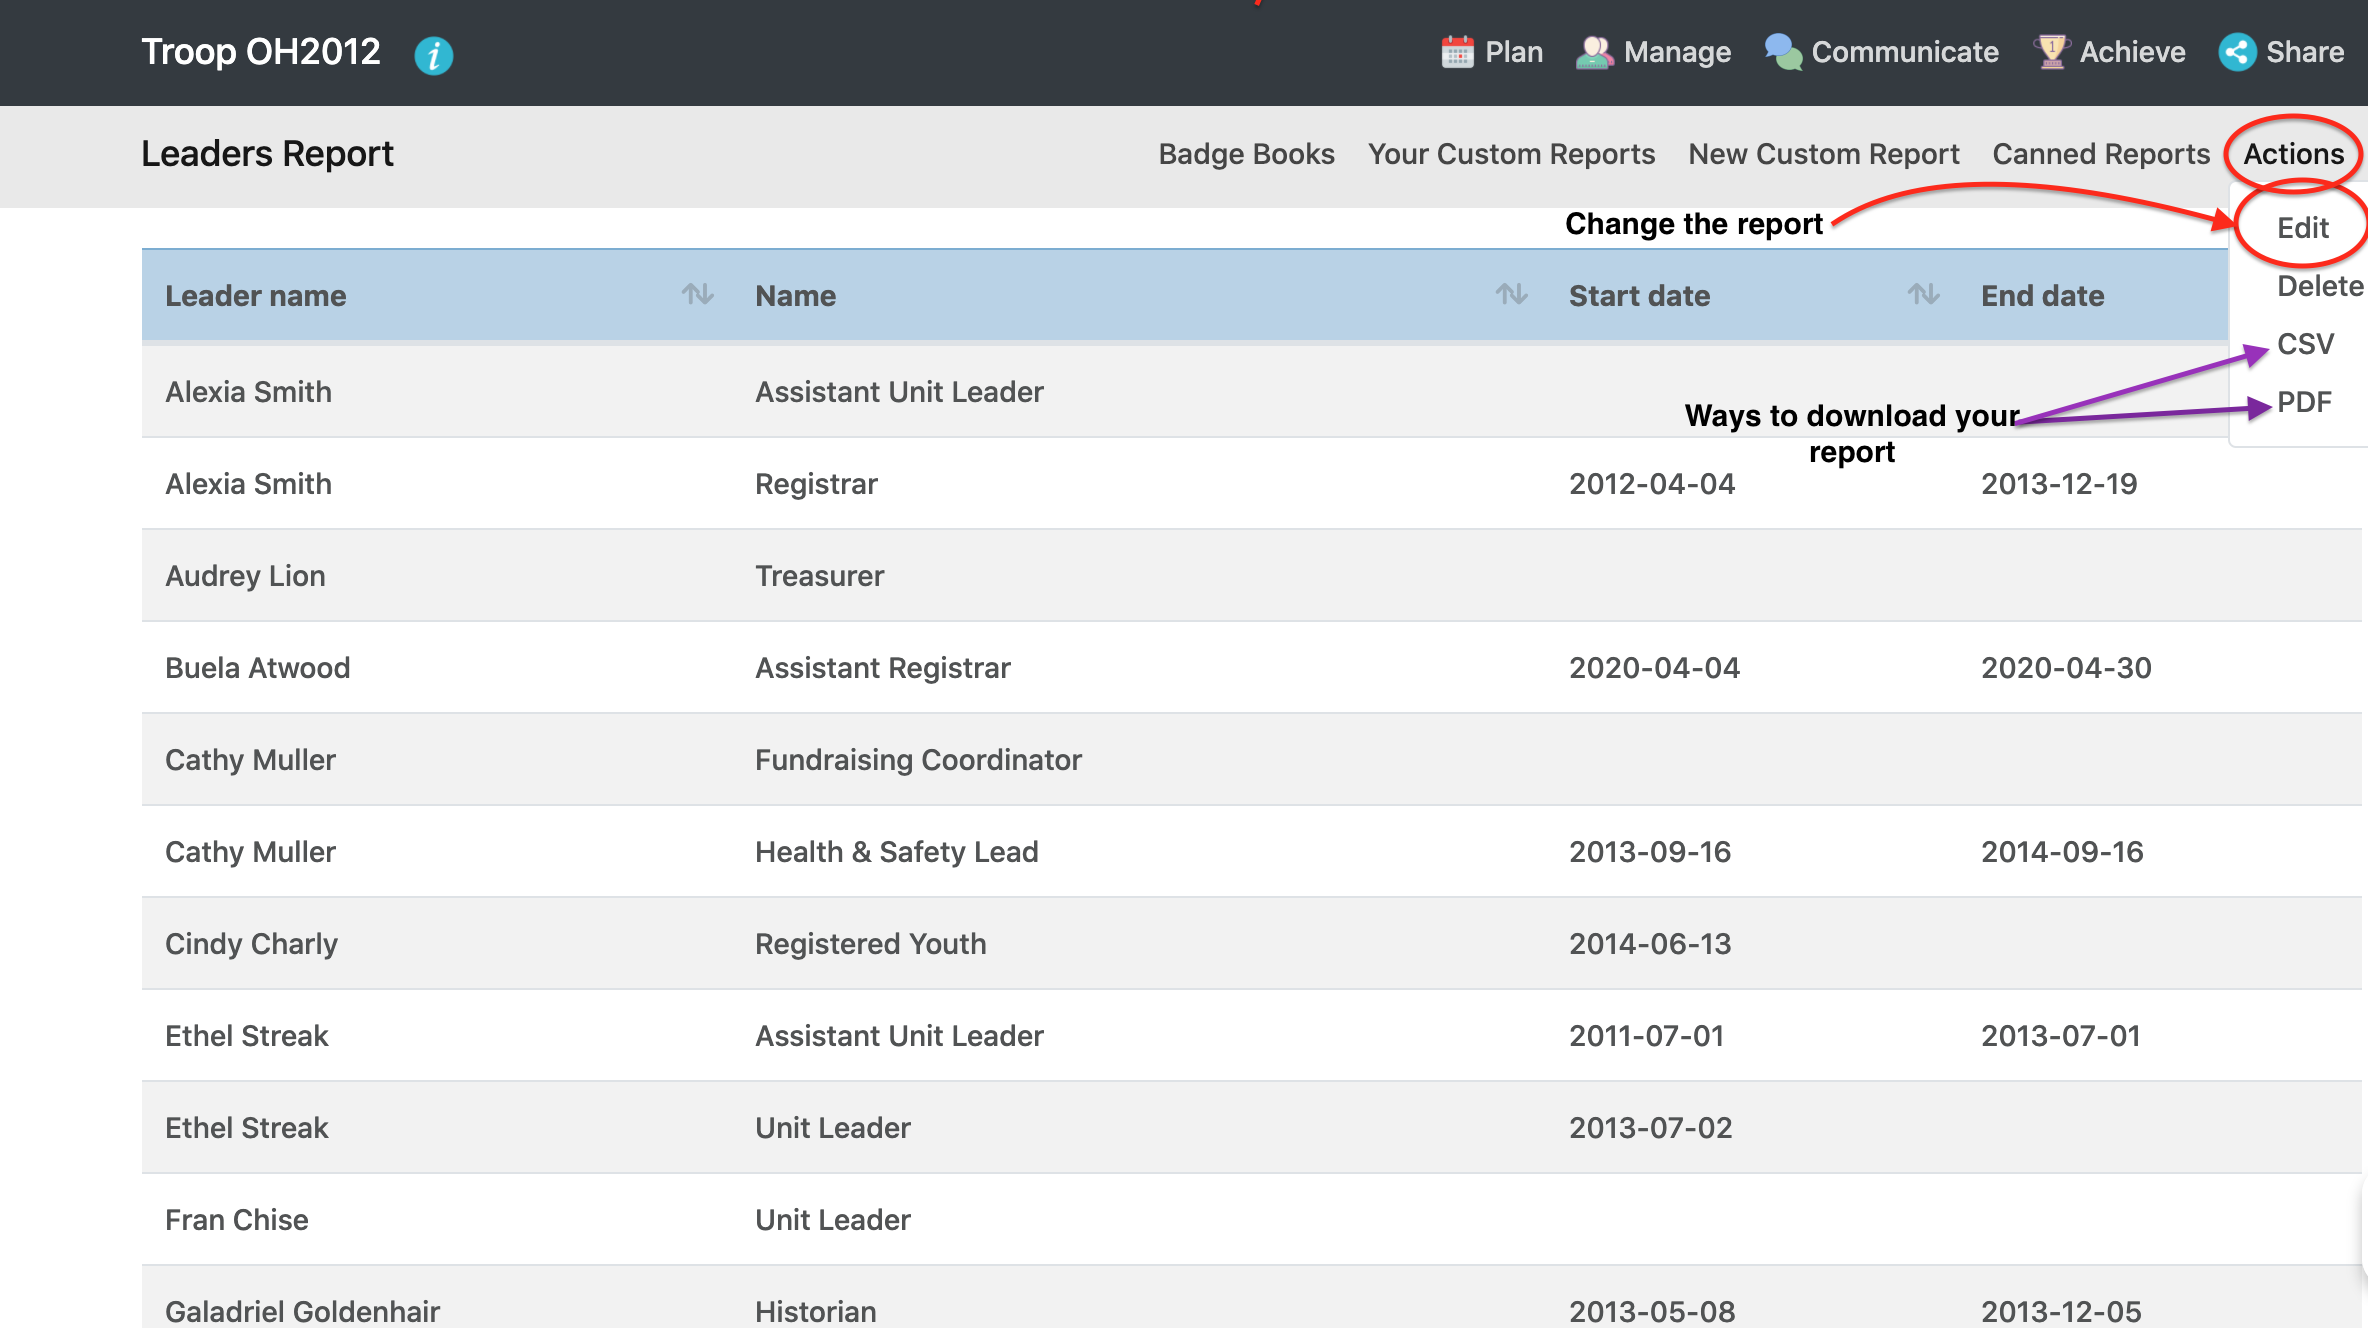The width and height of the screenshot is (2368, 1328).
Task: Open the Actions dropdown menu
Action: click(x=2293, y=154)
